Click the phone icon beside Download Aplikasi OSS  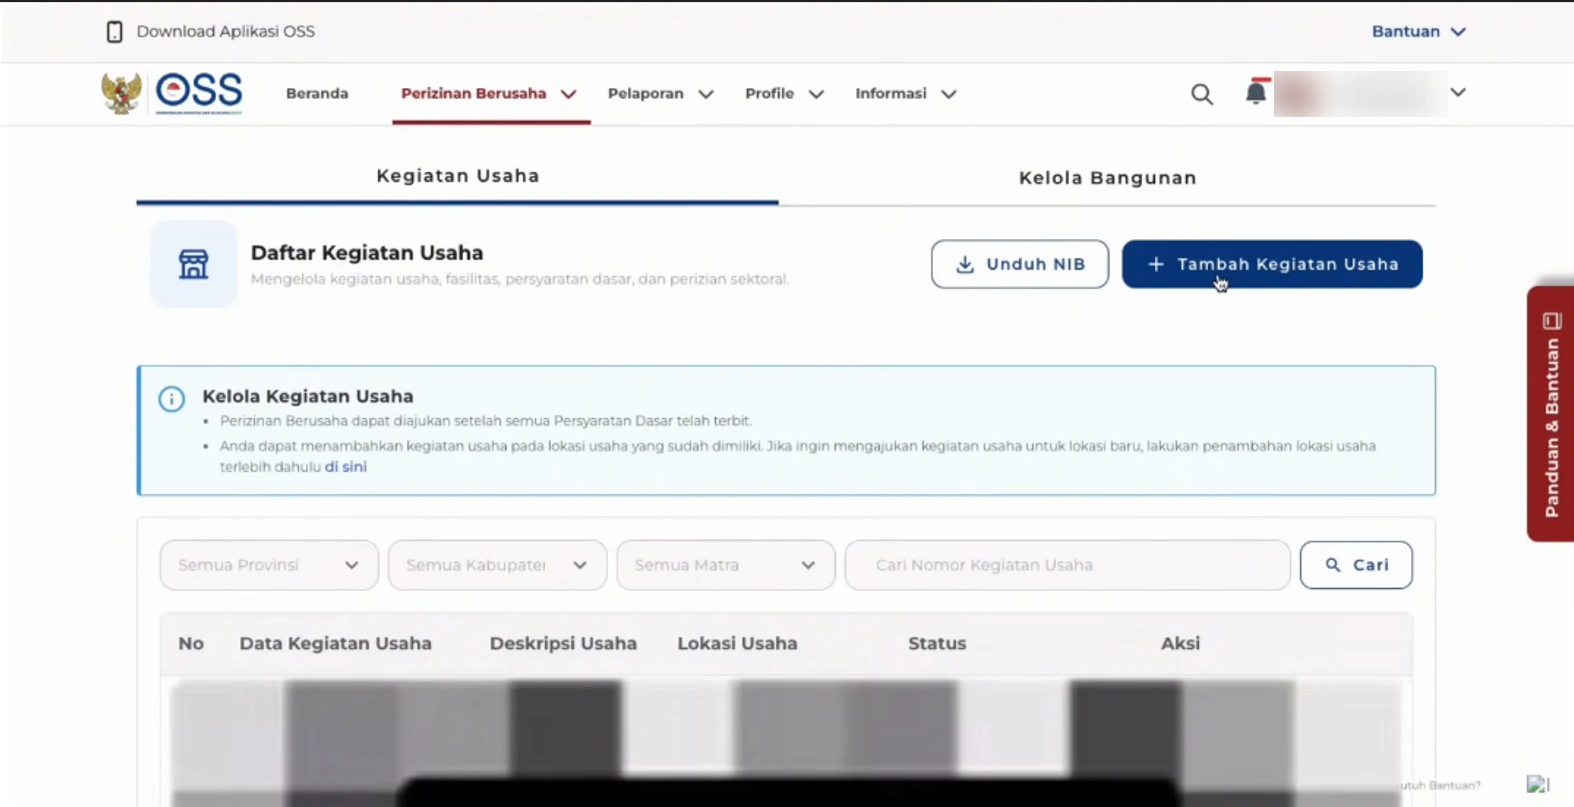[115, 32]
